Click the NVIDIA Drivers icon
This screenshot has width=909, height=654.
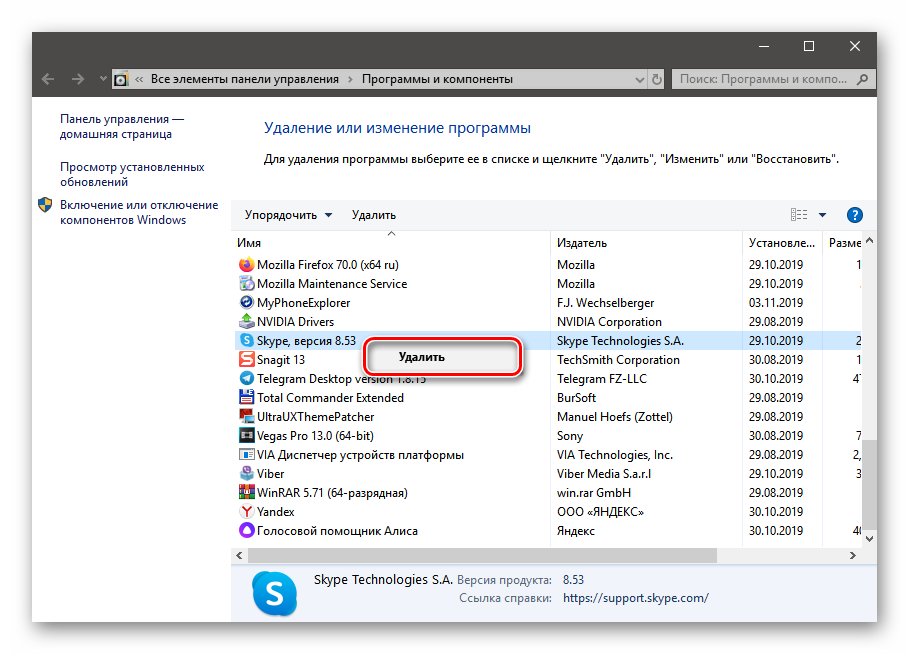[x=247, y=322]
